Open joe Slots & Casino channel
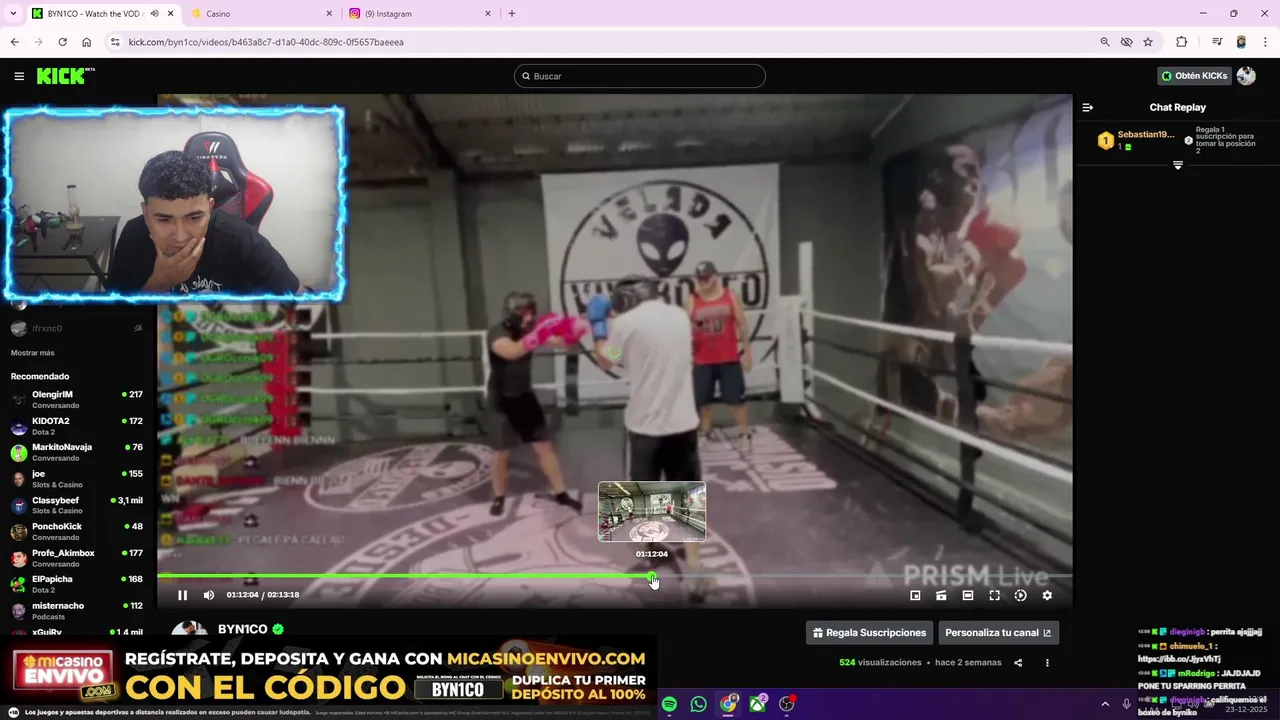 tap(78, 479)
